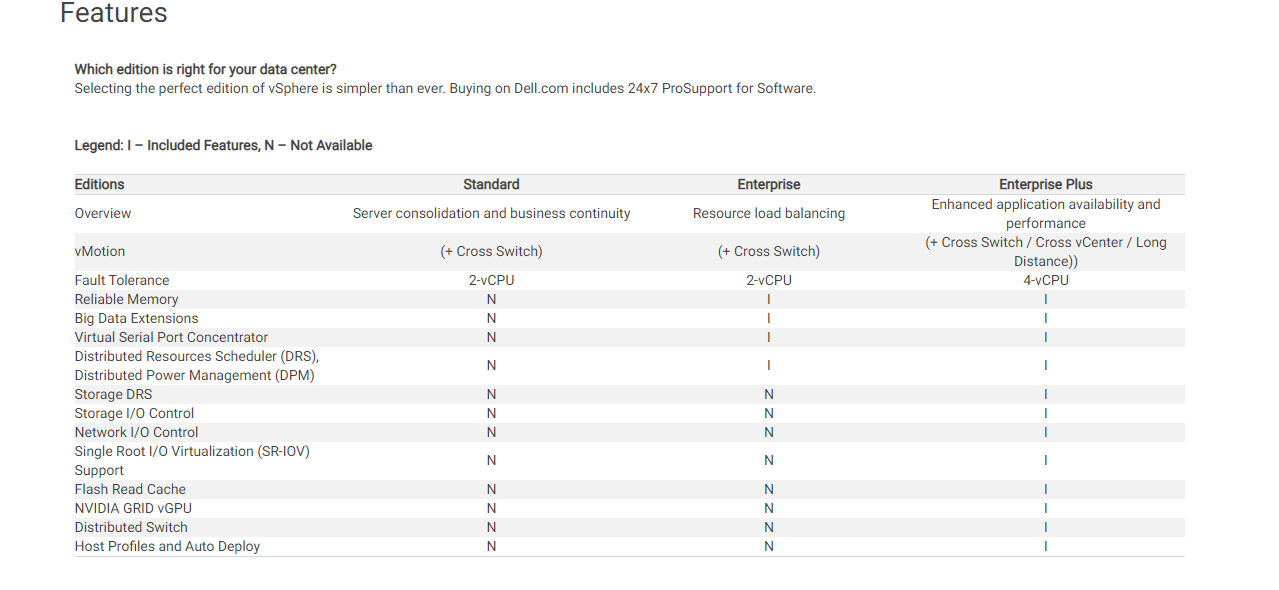This screenshot has height=590, width=1279.
Task: Click the vMotion row label
Action: (100, 251)
